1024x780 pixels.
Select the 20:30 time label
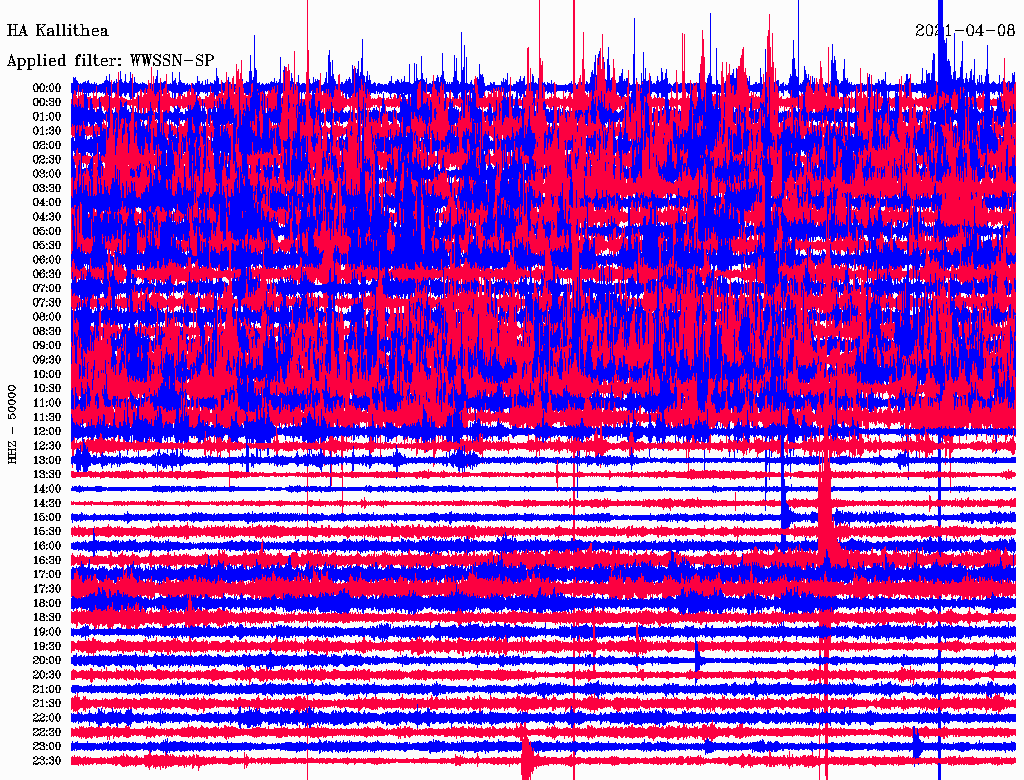[x=47, y=675]
